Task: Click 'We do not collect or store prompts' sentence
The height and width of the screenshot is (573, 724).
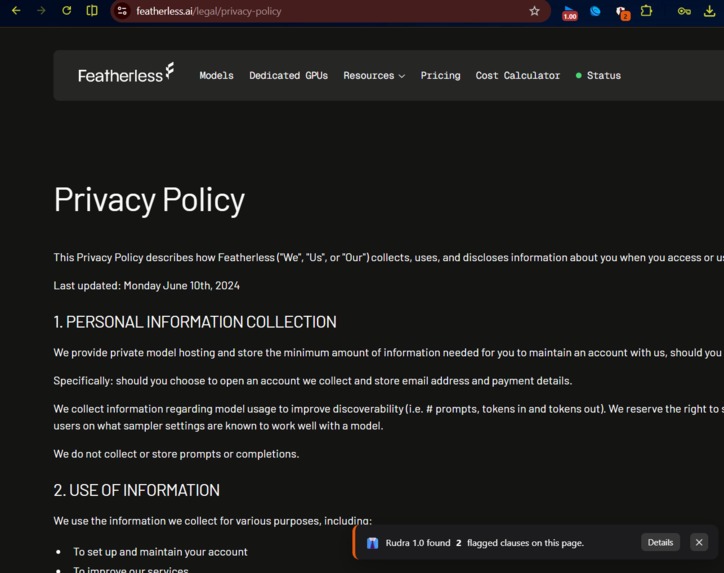Action: coord(176,454)
